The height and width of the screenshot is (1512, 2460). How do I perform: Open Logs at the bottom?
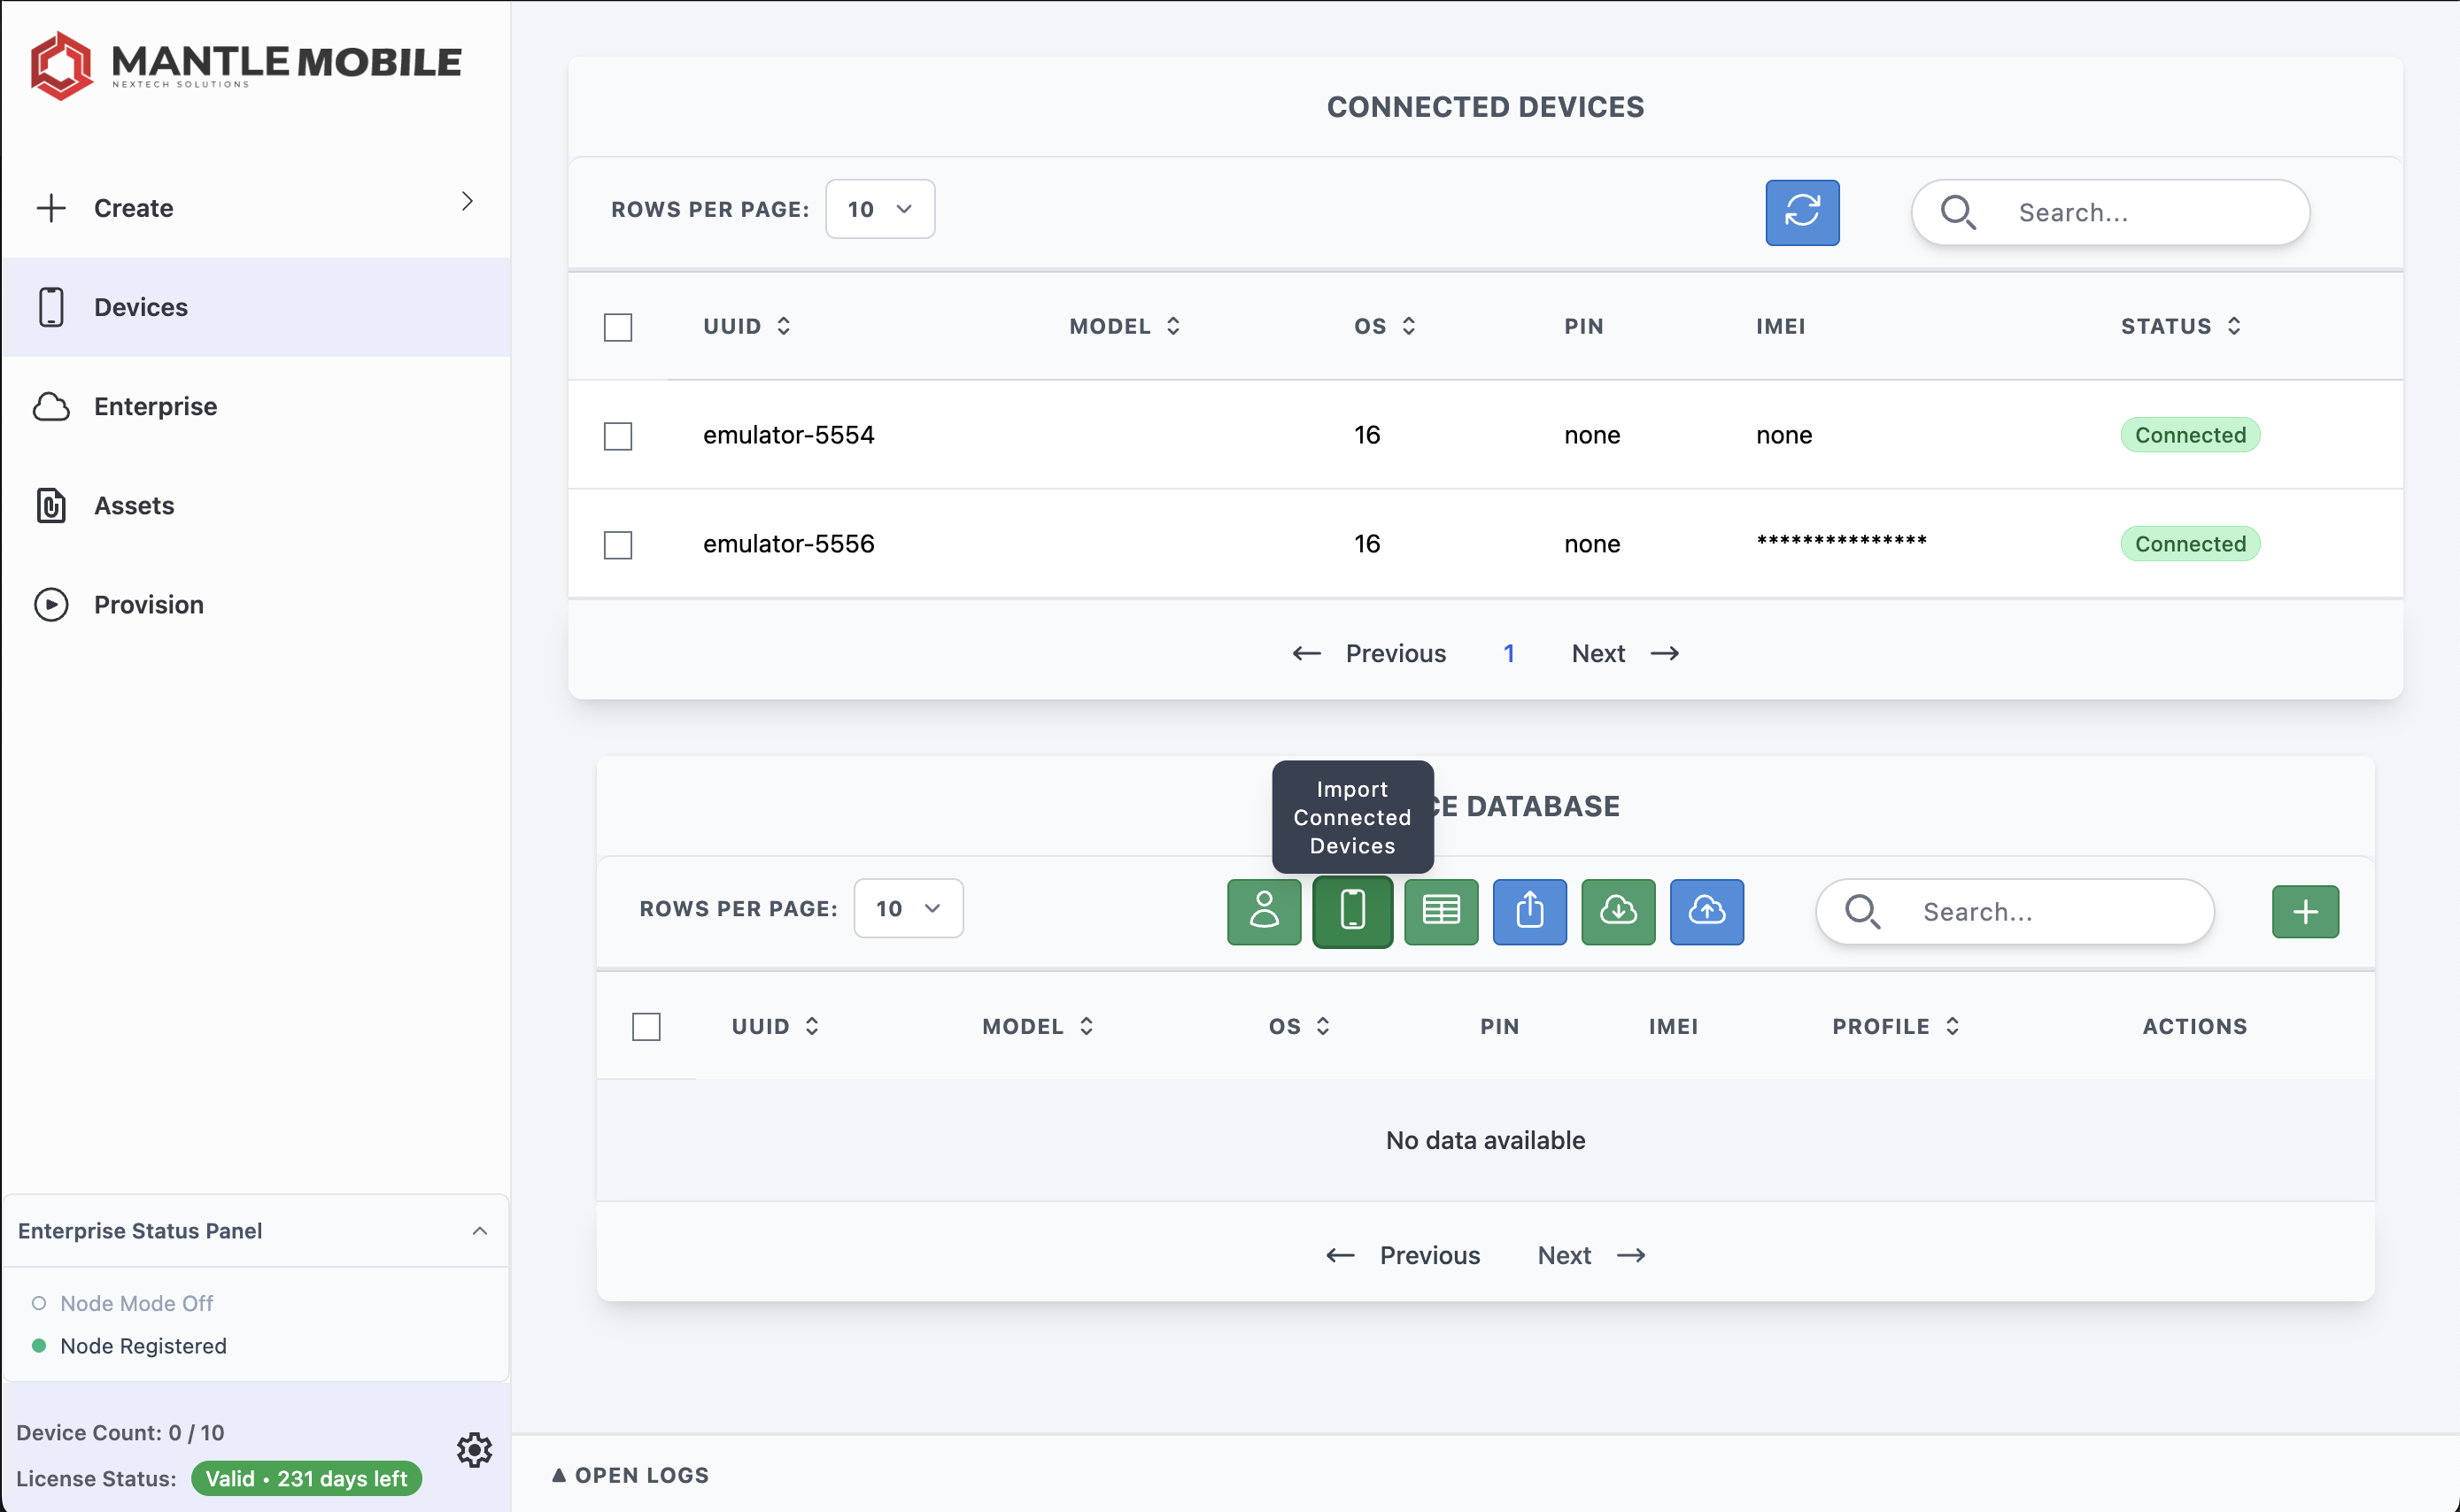click(630, 1475)
